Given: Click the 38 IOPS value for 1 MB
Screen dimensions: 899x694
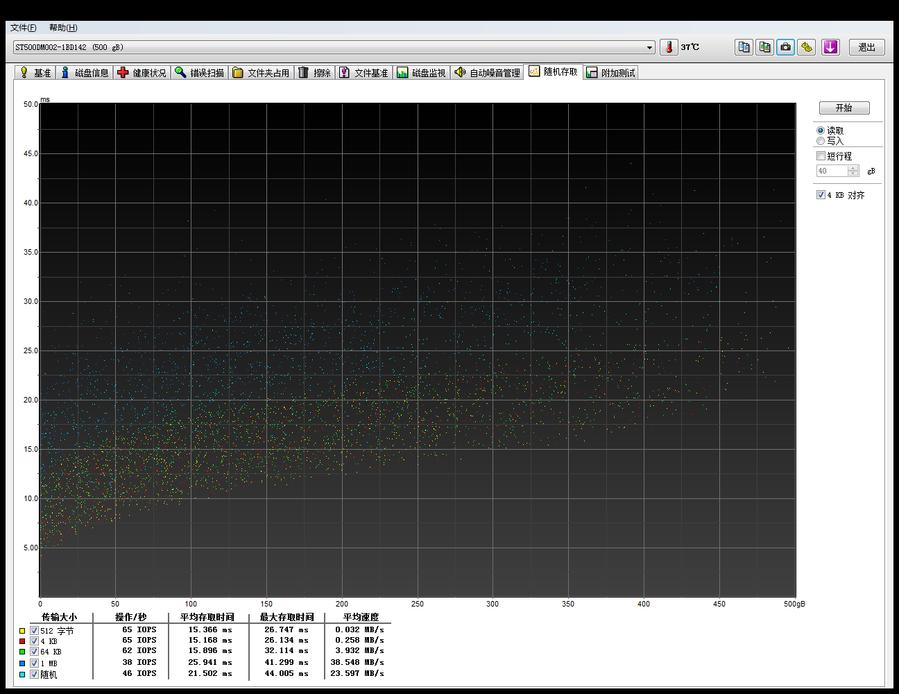Looking at the screenshot, I should point(139,662).
